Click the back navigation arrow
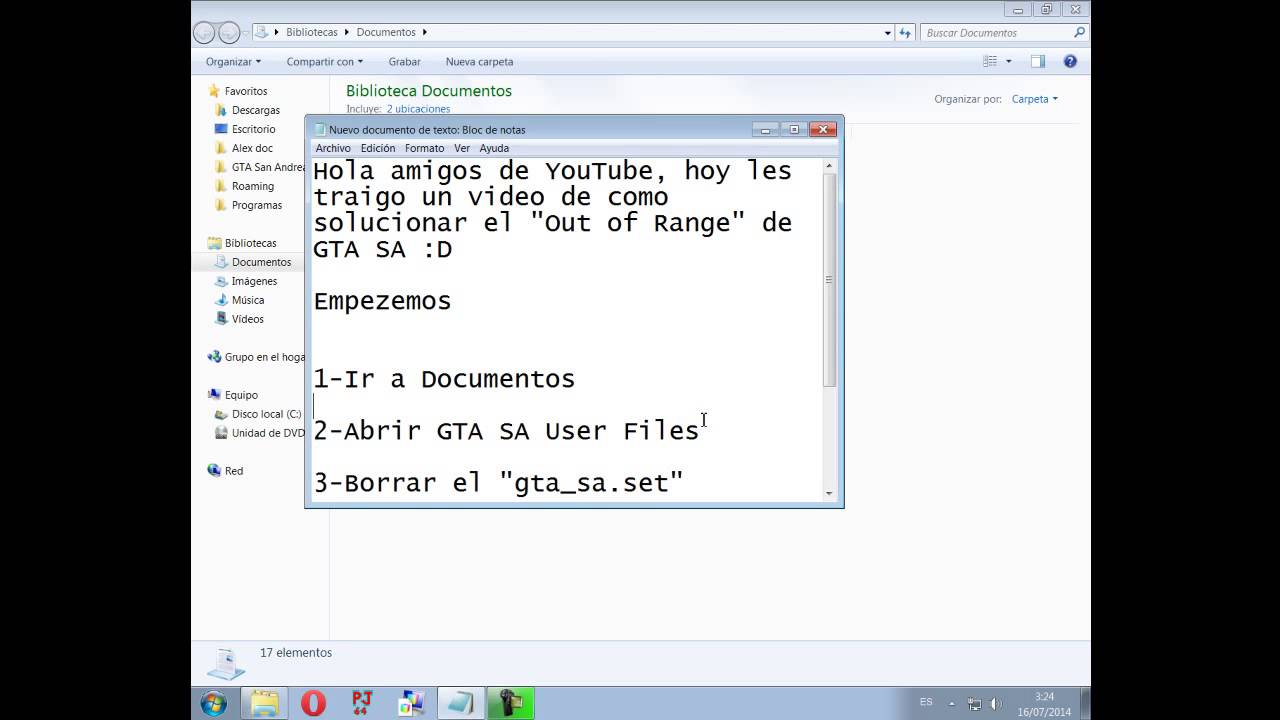1280x720 pixels. tap(205, 32)
